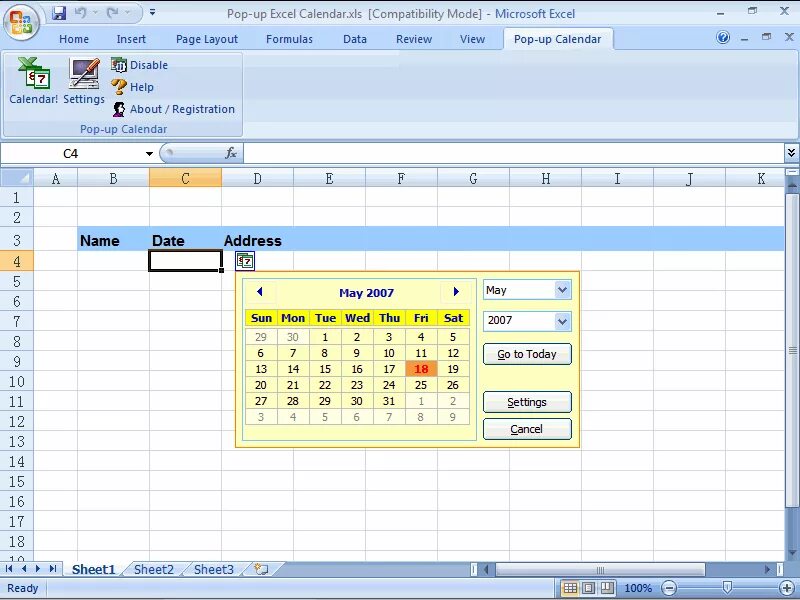
Task: Switch to Page Layout view icon
Action: point(588,588)
